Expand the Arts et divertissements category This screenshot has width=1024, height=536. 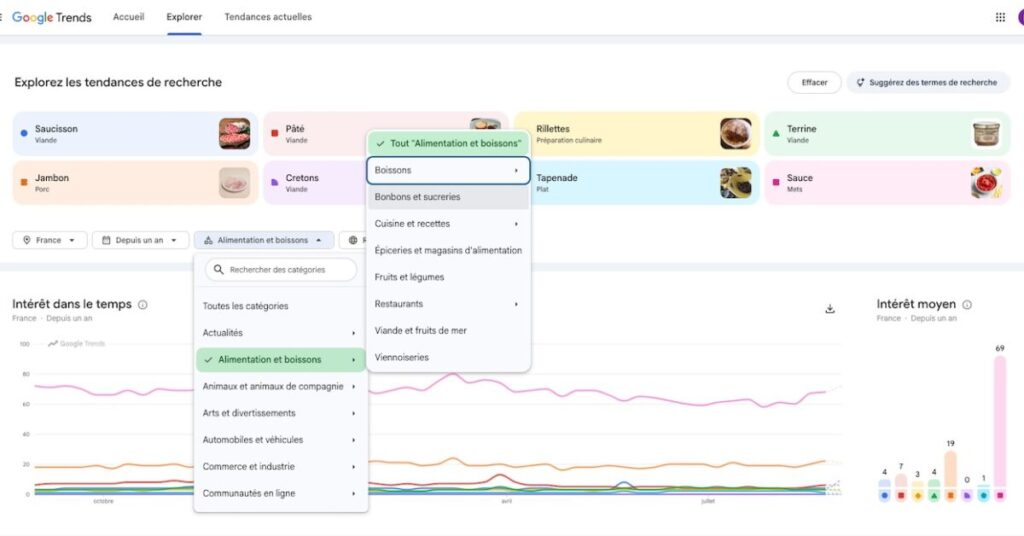click(x=281, y=413)
